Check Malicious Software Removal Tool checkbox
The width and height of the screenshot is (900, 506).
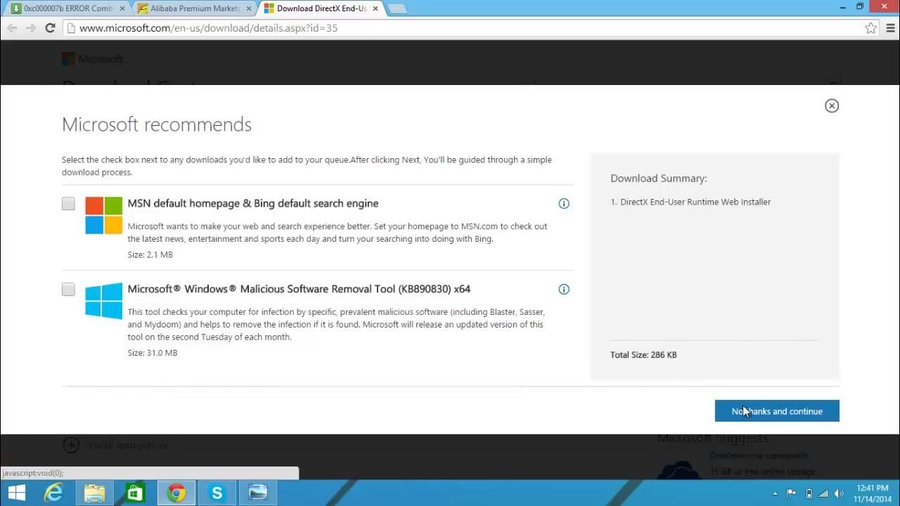click(x=68, y=290)
